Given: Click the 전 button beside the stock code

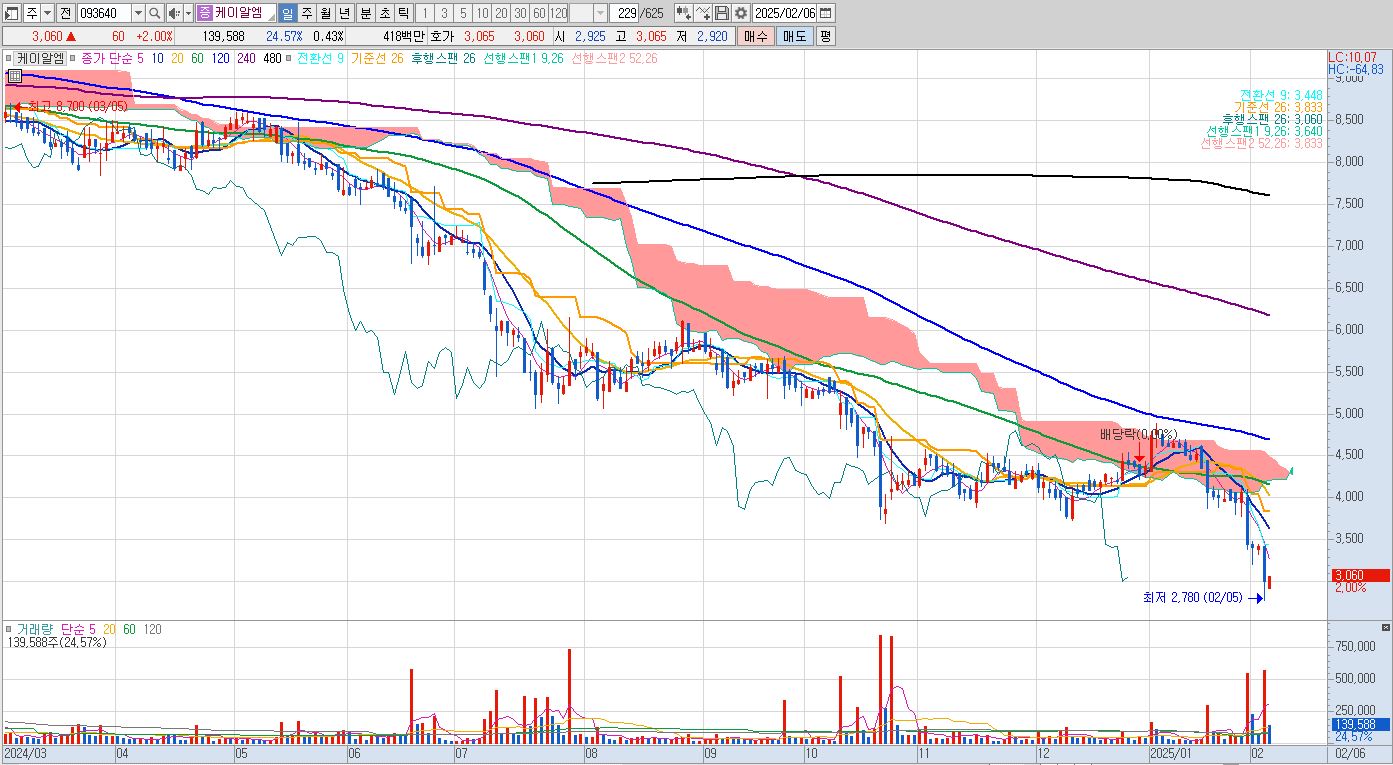Looking at the screenshot, I should 65,13.
